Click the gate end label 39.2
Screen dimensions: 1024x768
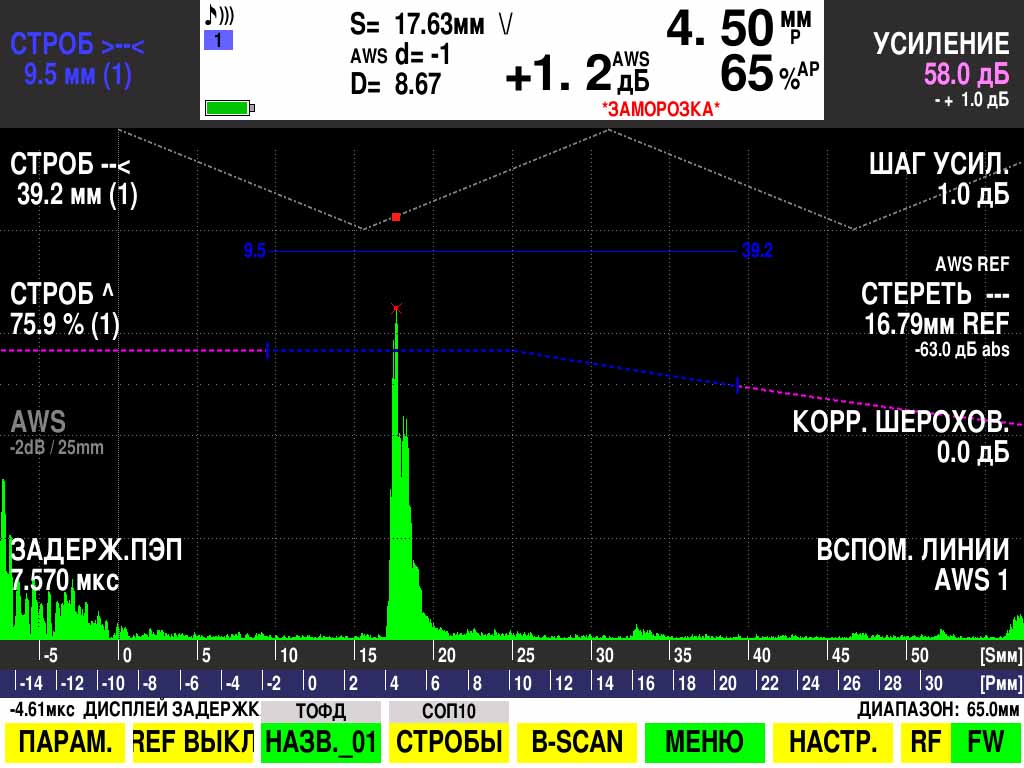pos(757,250)
